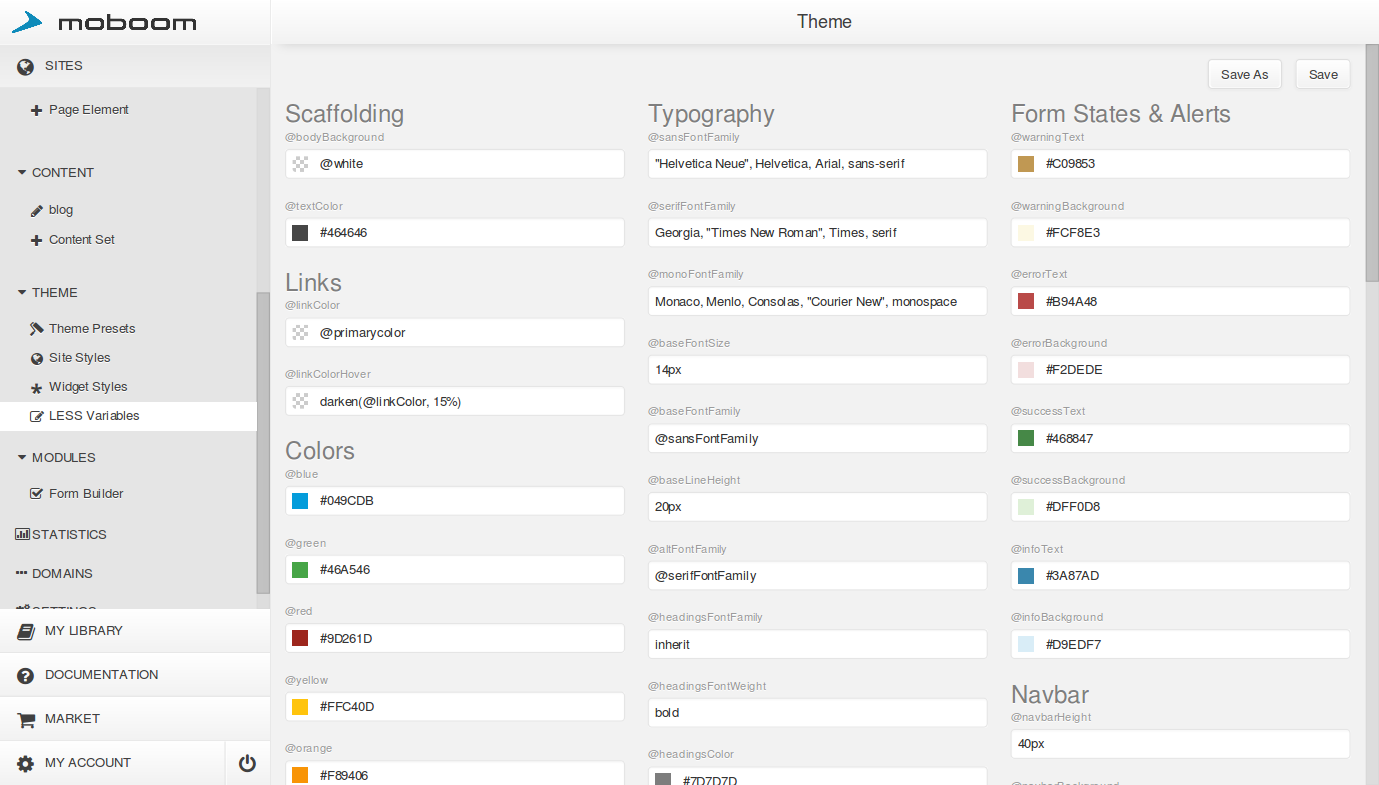
Task: Click the My Library book icon
Action: click(x=26, y=631)
